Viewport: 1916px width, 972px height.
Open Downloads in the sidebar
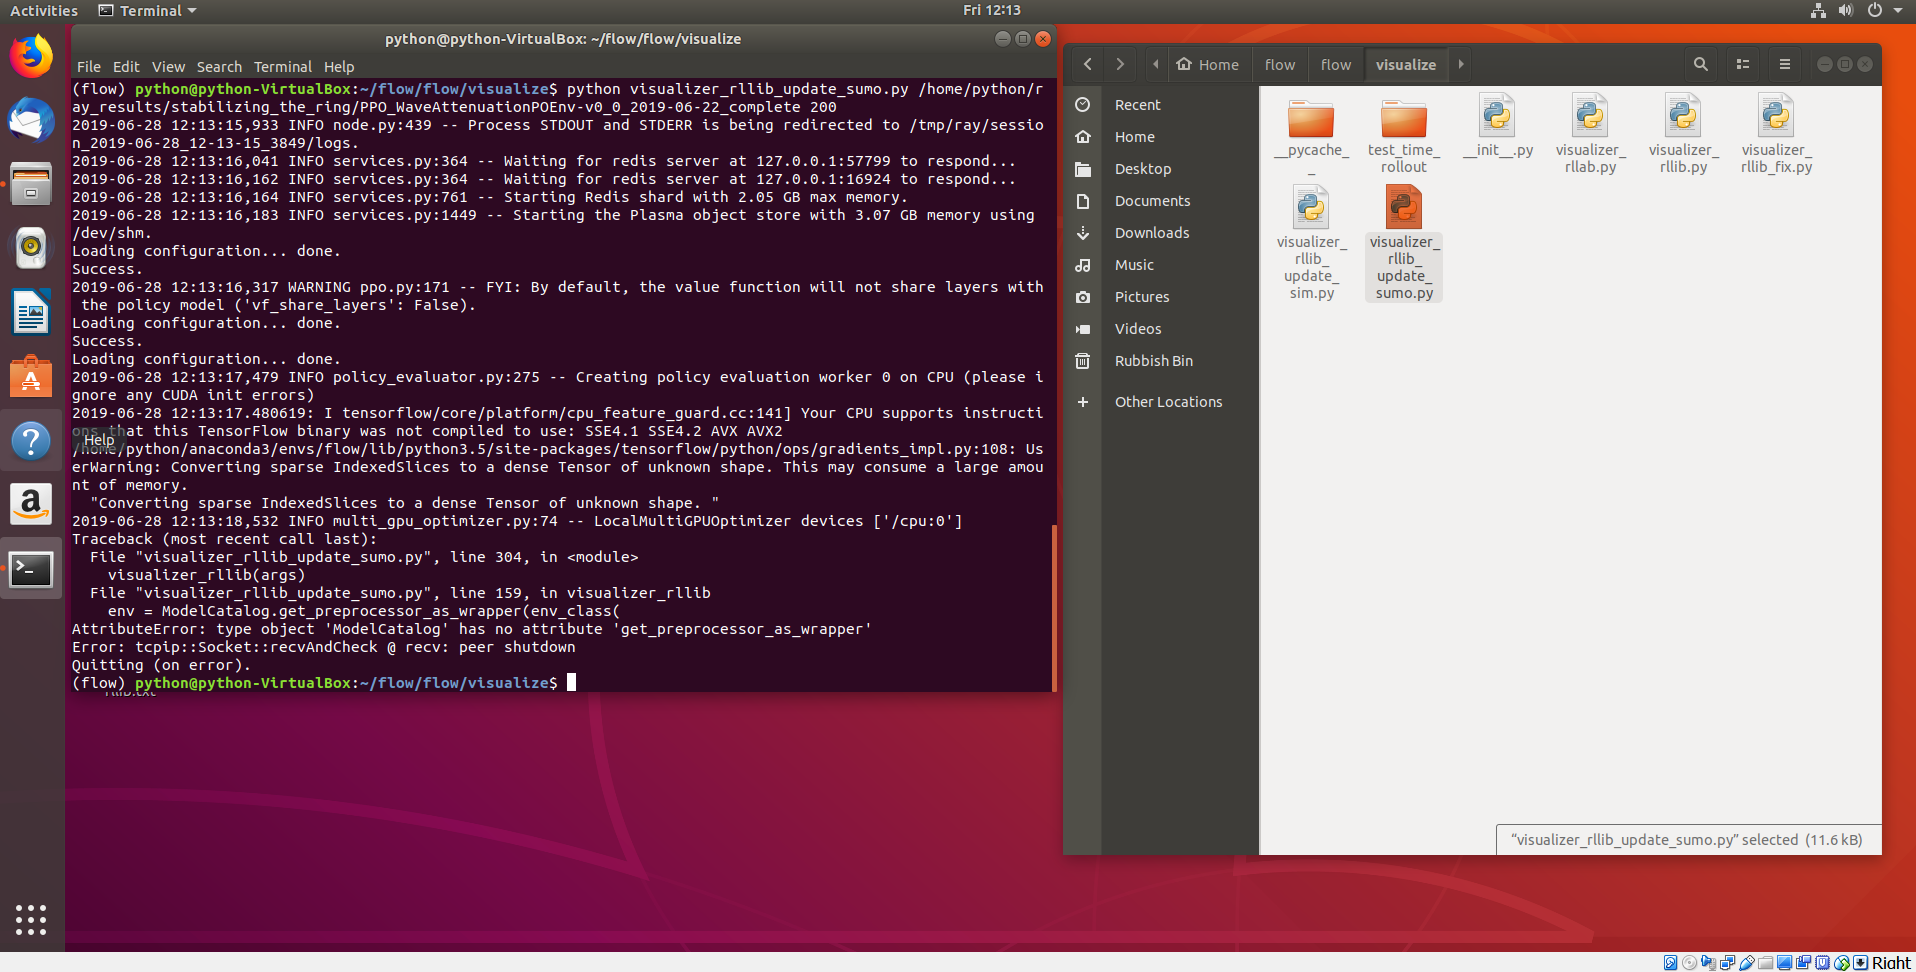(1151, 233)
